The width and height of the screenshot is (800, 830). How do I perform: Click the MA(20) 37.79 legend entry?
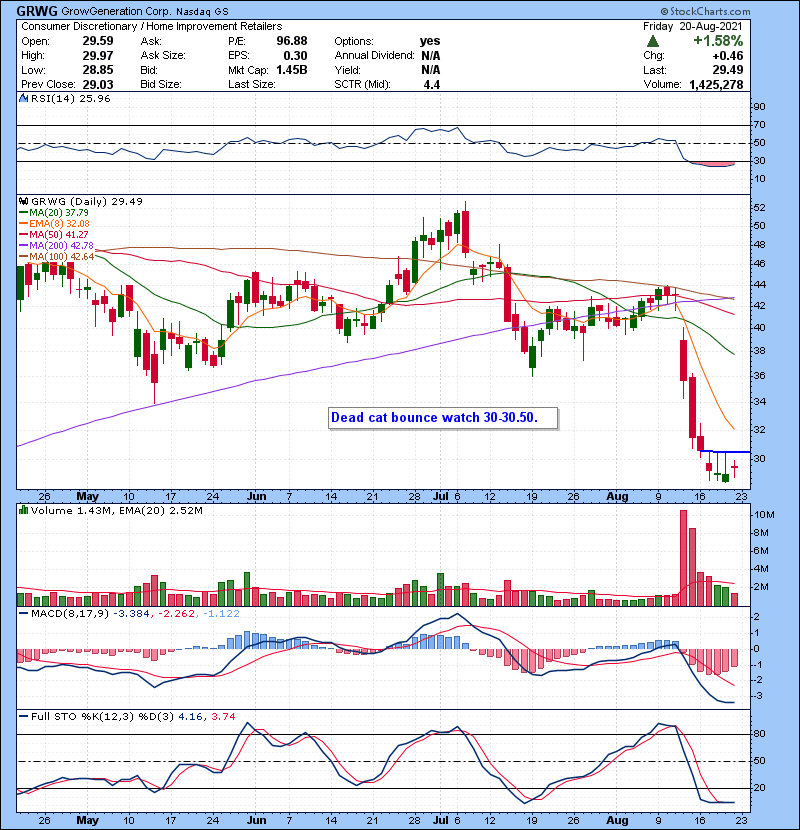59,212
